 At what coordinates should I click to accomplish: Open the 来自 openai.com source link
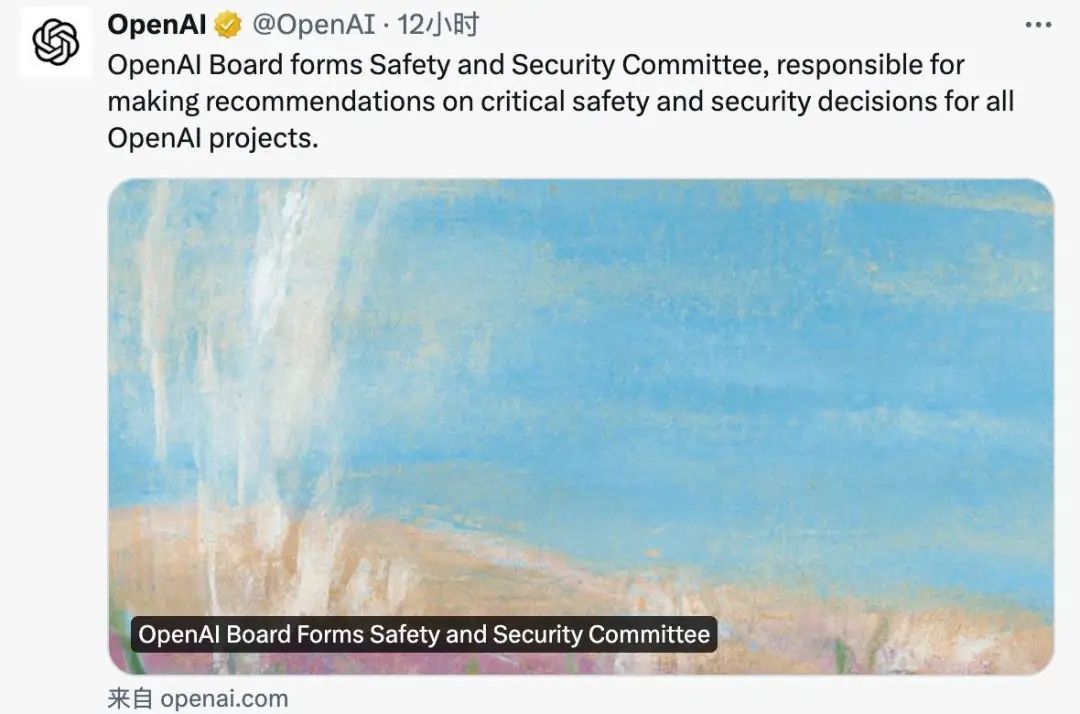coord(198,698)
